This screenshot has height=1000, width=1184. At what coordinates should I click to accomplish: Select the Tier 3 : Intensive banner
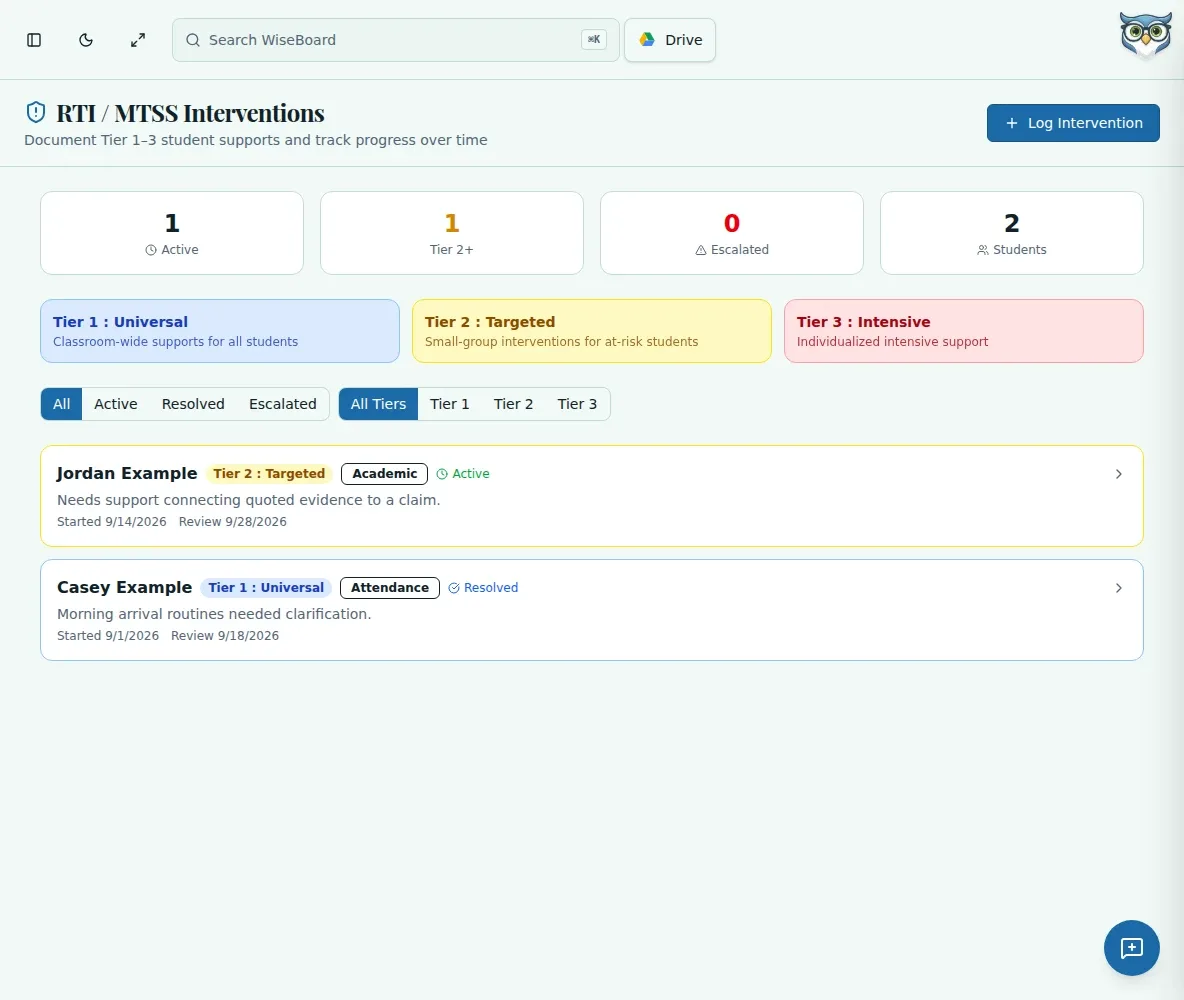pyautogui.click(x=964, y=331)
